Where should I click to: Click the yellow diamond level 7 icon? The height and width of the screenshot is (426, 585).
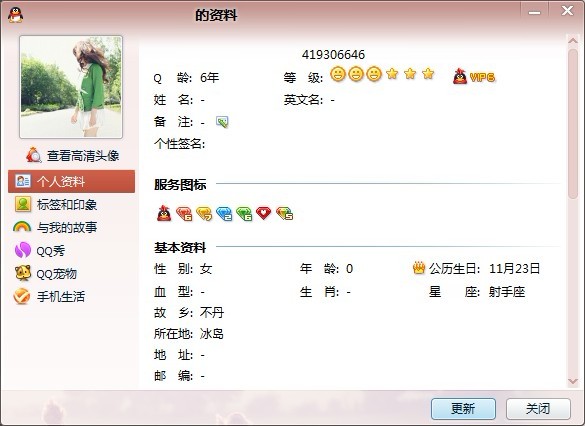coord(204,213)
